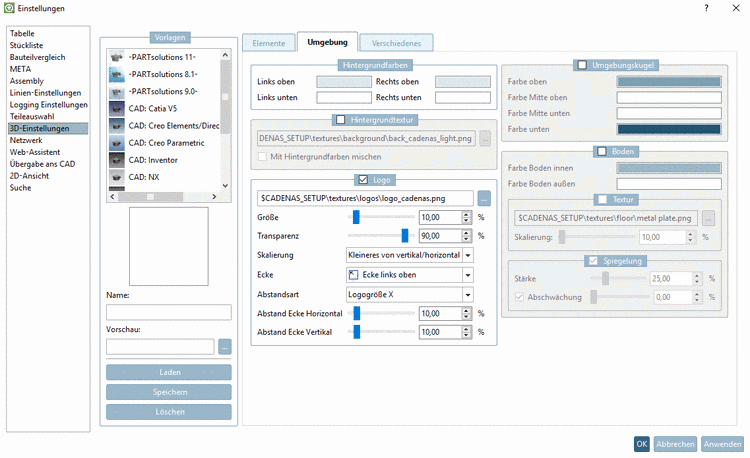
Task: Click the Anwenden button
Action: pyautogui.click(x=722, y=444)
